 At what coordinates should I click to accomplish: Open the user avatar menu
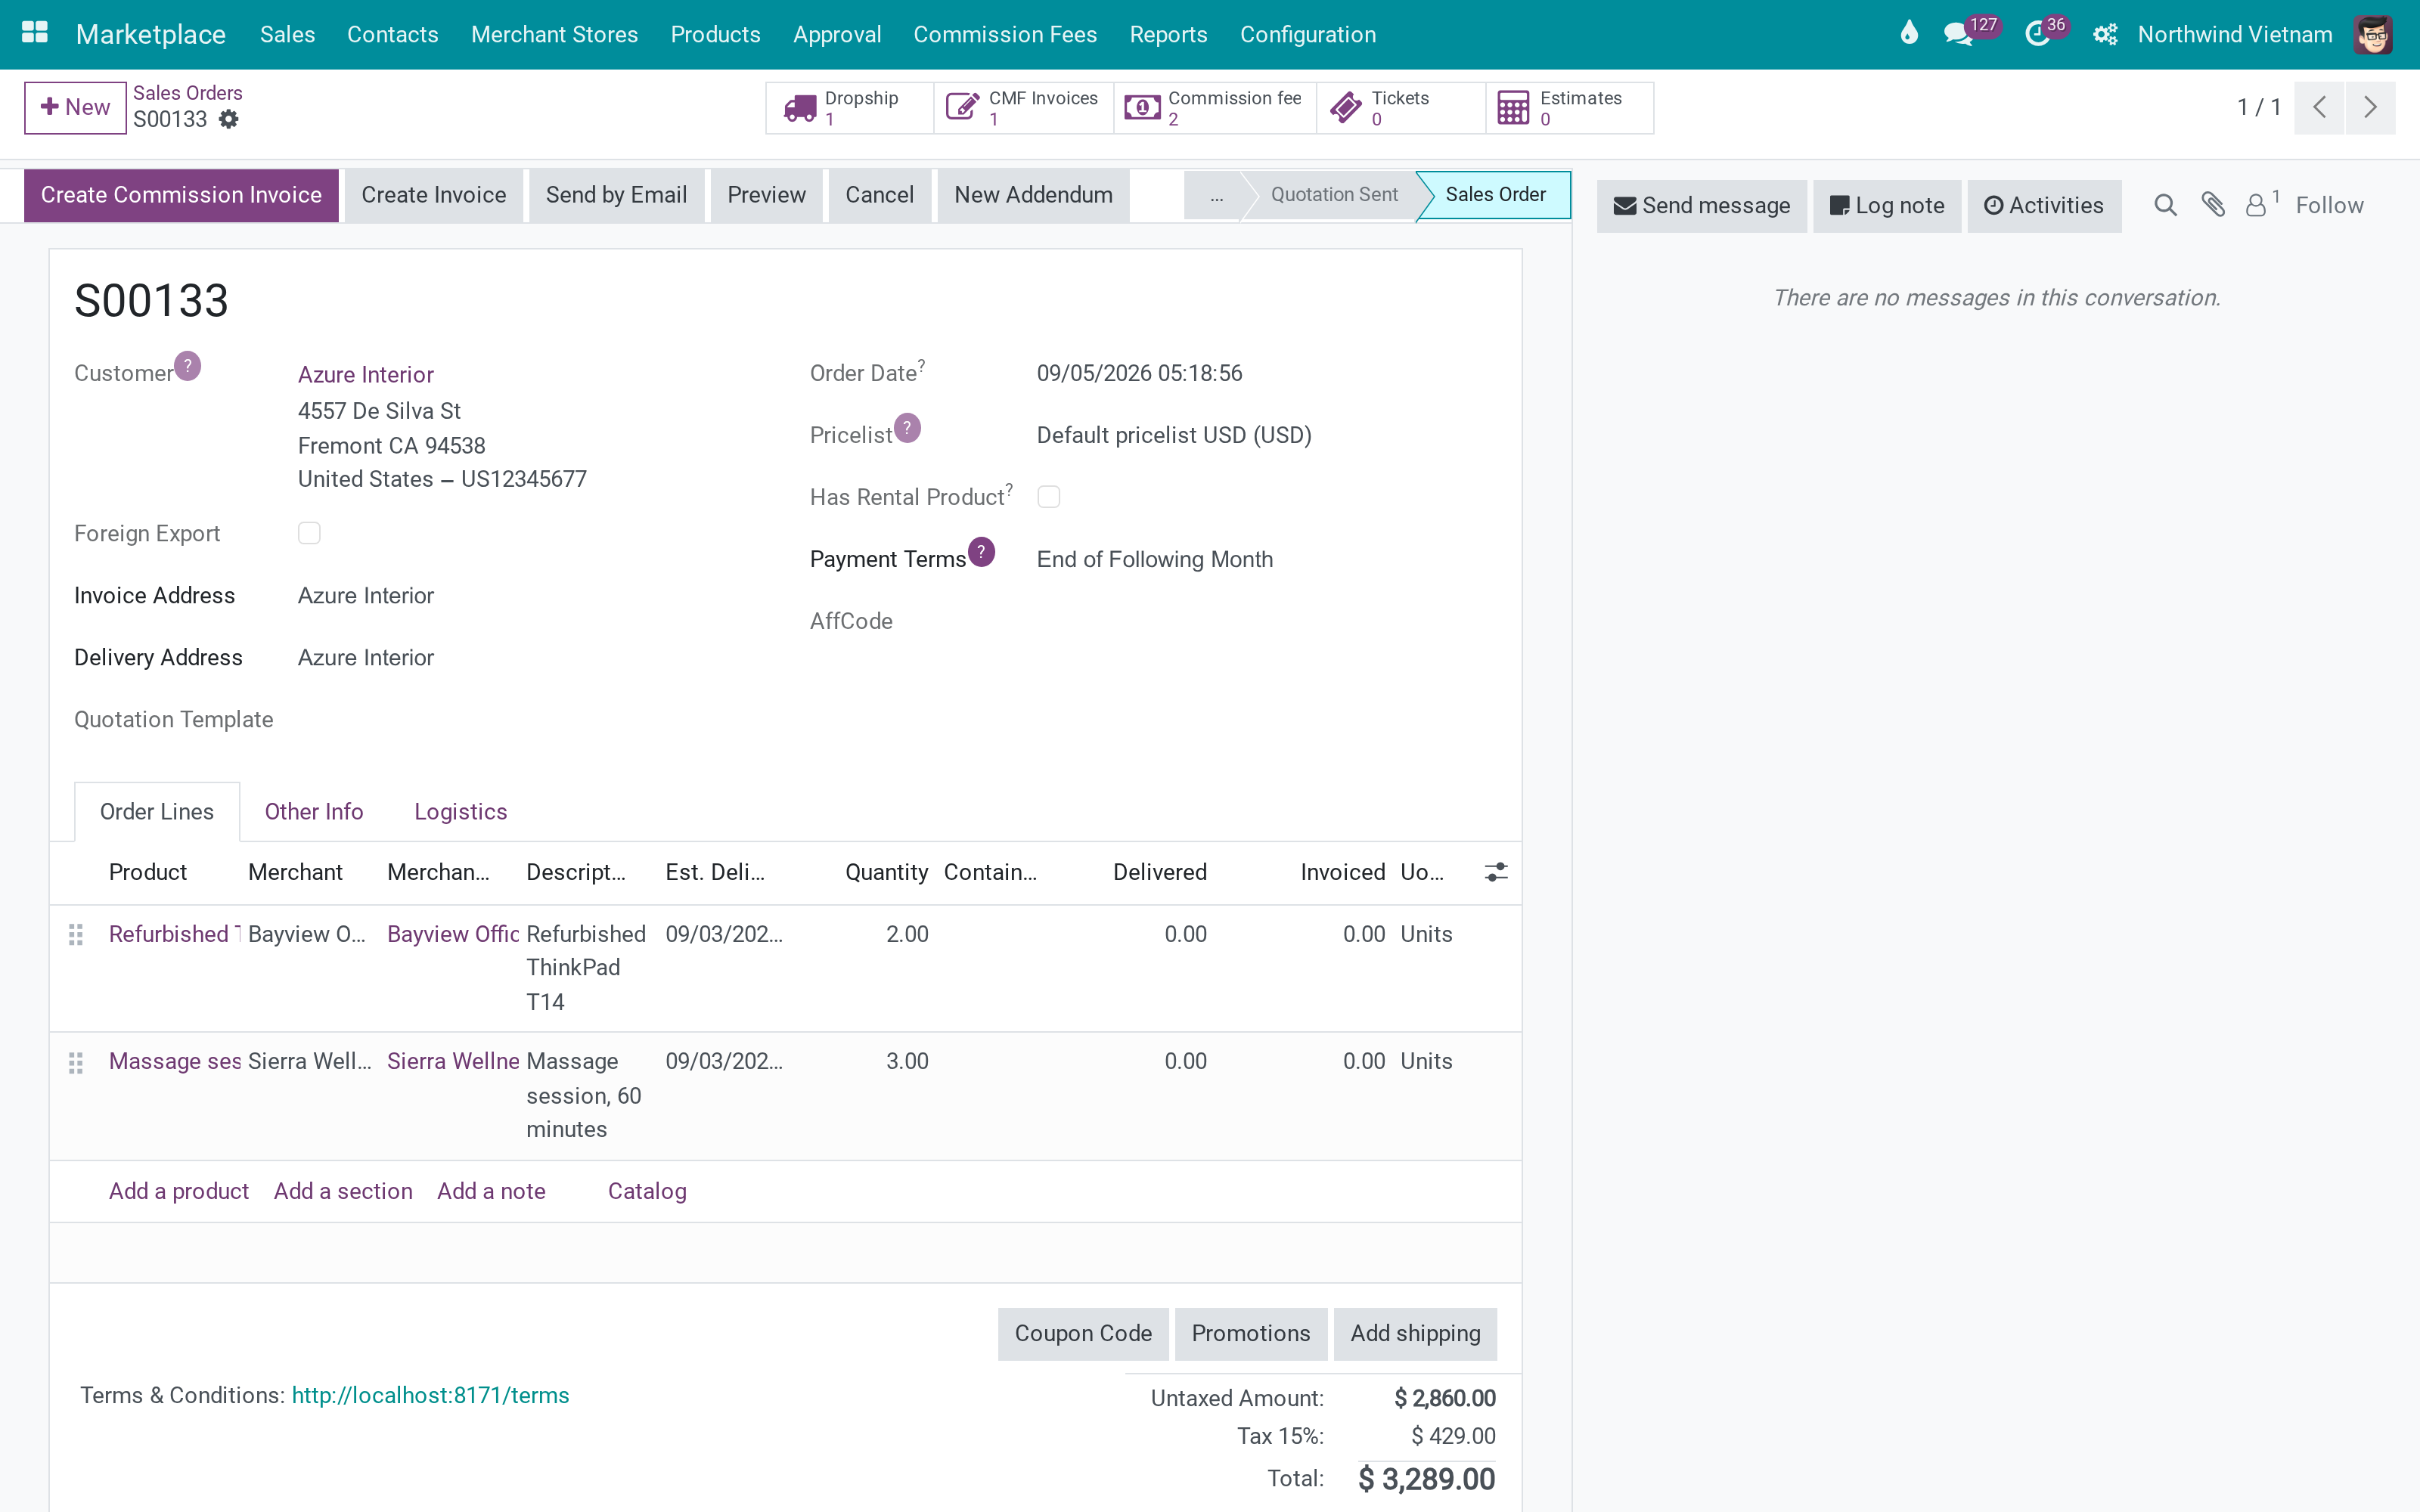(2372, 35)
